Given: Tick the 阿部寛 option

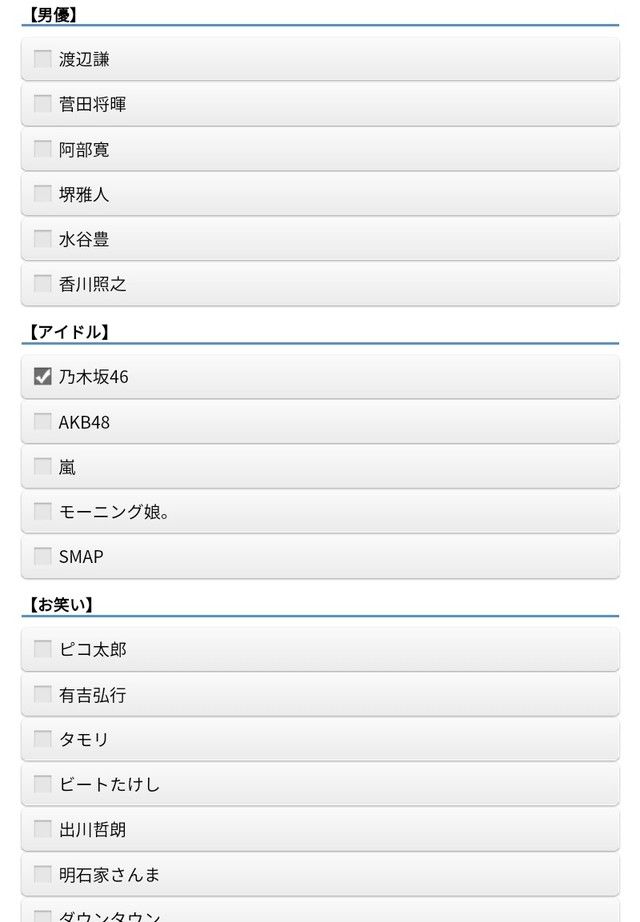Looking at the screenshot, I should (42, 149).
